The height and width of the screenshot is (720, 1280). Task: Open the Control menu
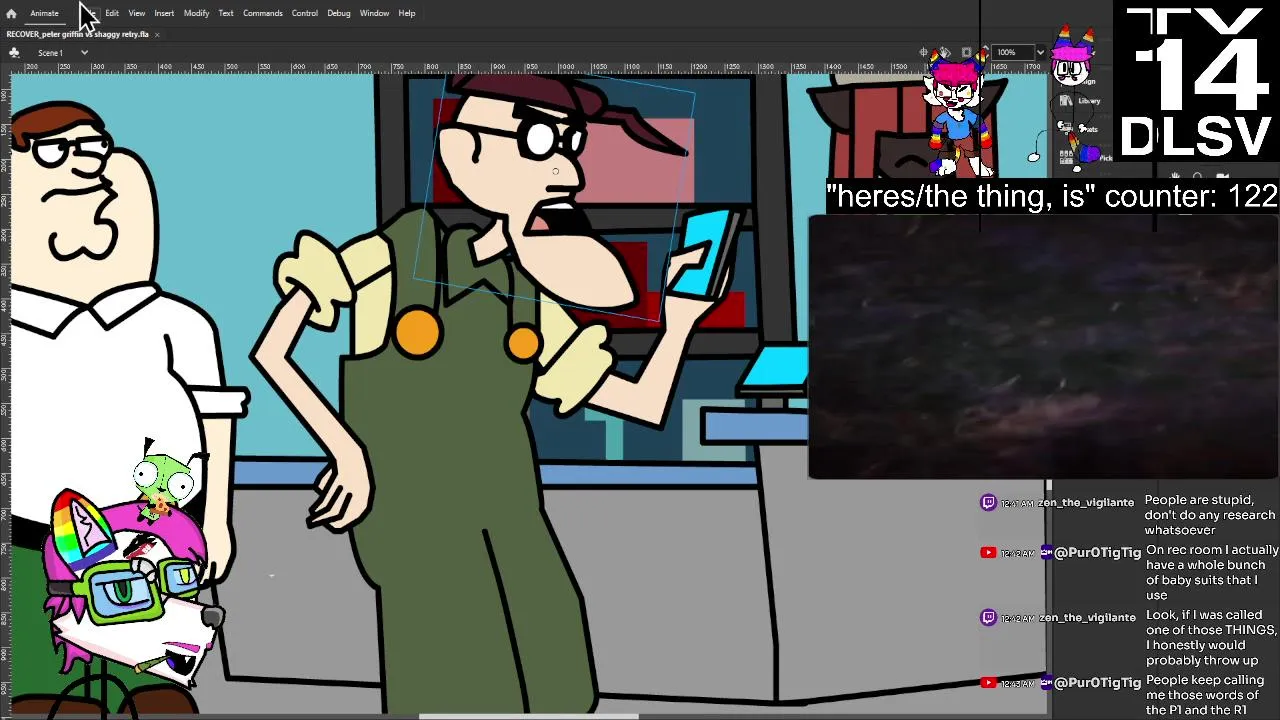305,13
